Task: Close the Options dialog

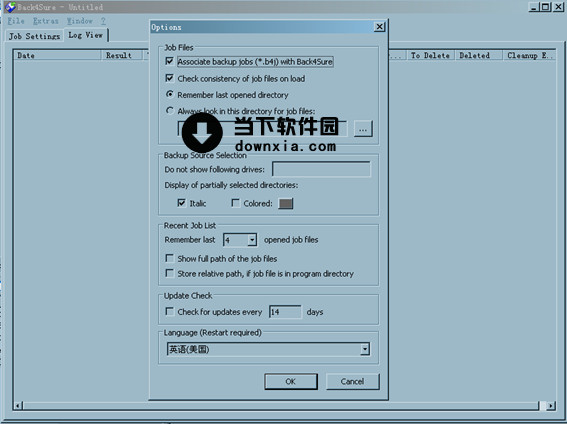Action: coord(379,27)
